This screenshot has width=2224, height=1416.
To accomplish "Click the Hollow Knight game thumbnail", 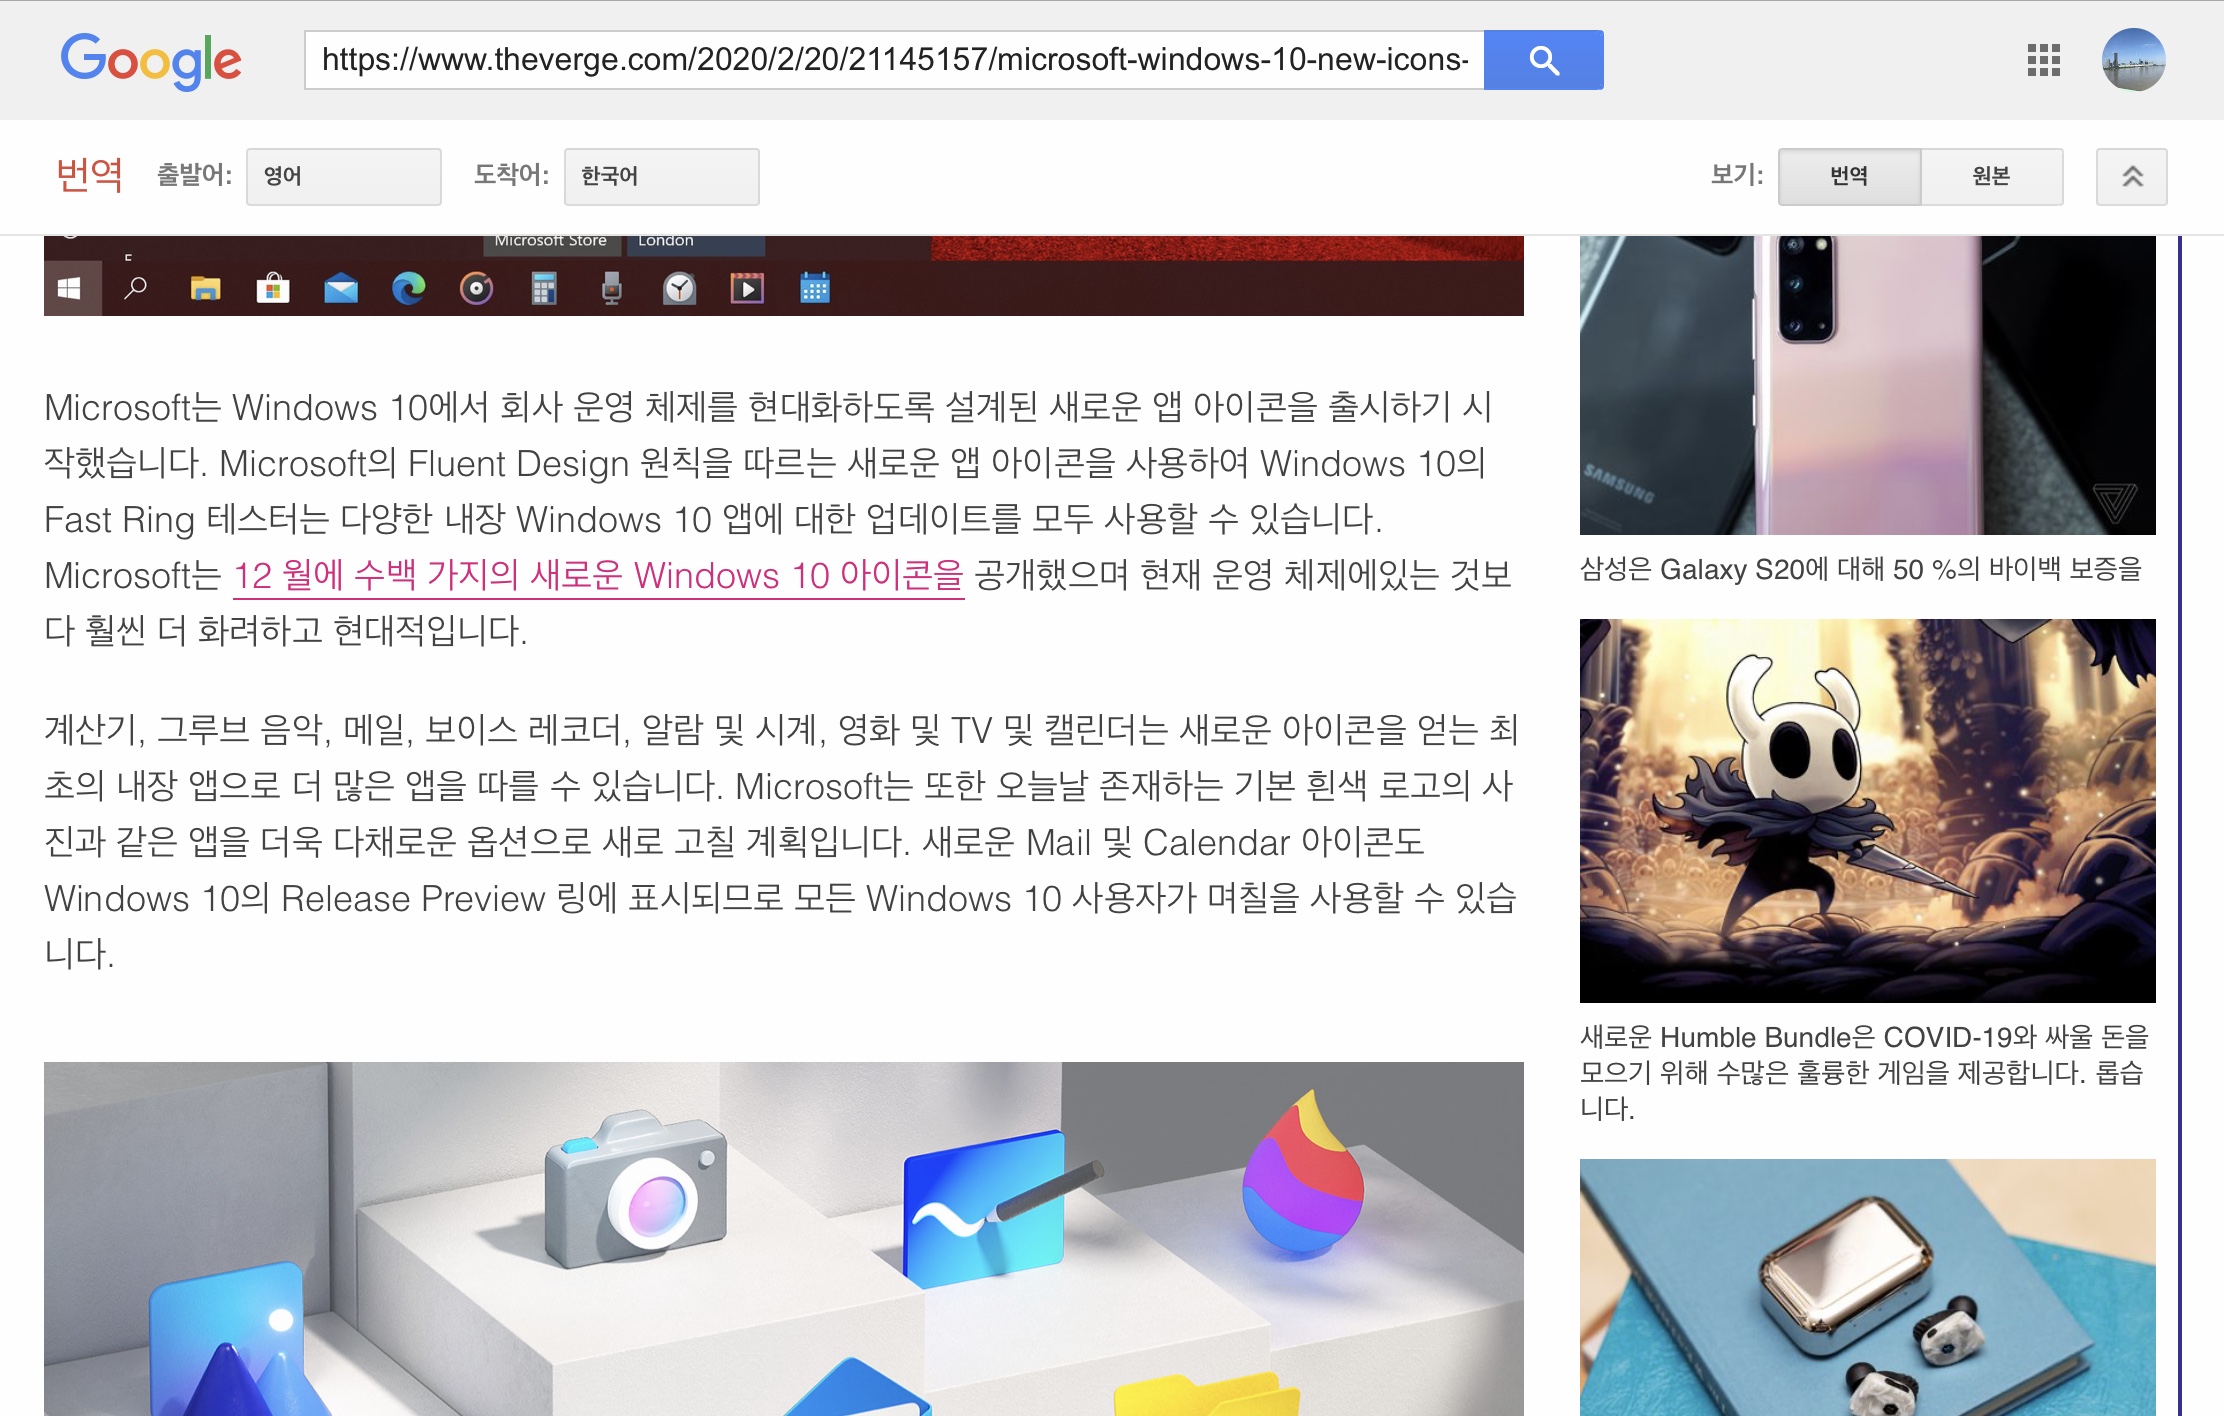I will click(1867, 811).
